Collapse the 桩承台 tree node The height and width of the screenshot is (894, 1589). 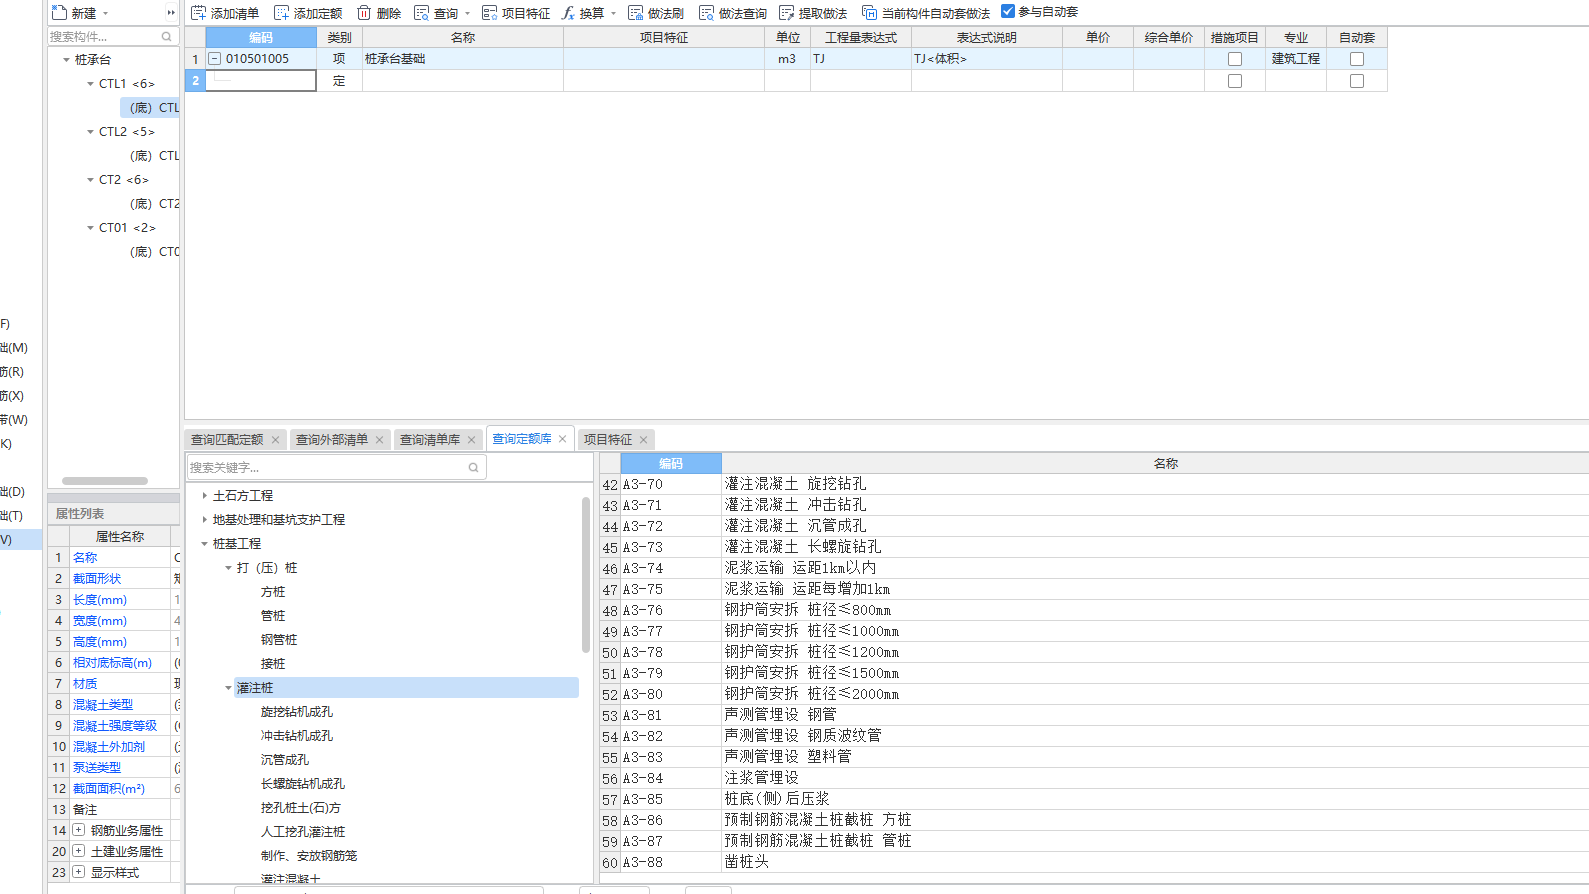[66, 60]
